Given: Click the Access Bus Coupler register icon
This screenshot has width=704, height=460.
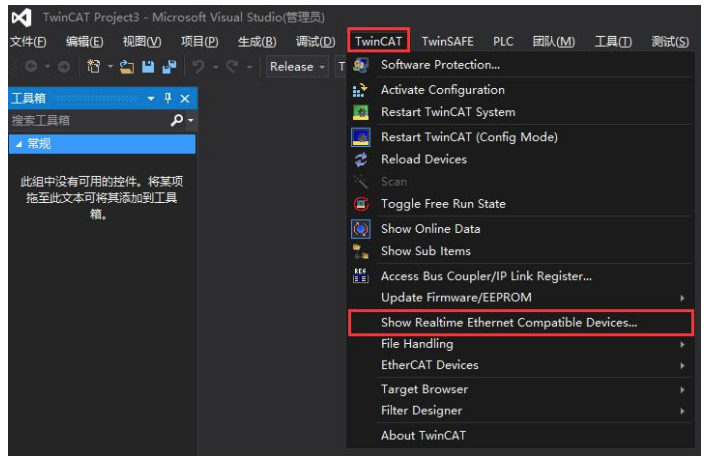Looking at the screenshot, I should 361,276.
